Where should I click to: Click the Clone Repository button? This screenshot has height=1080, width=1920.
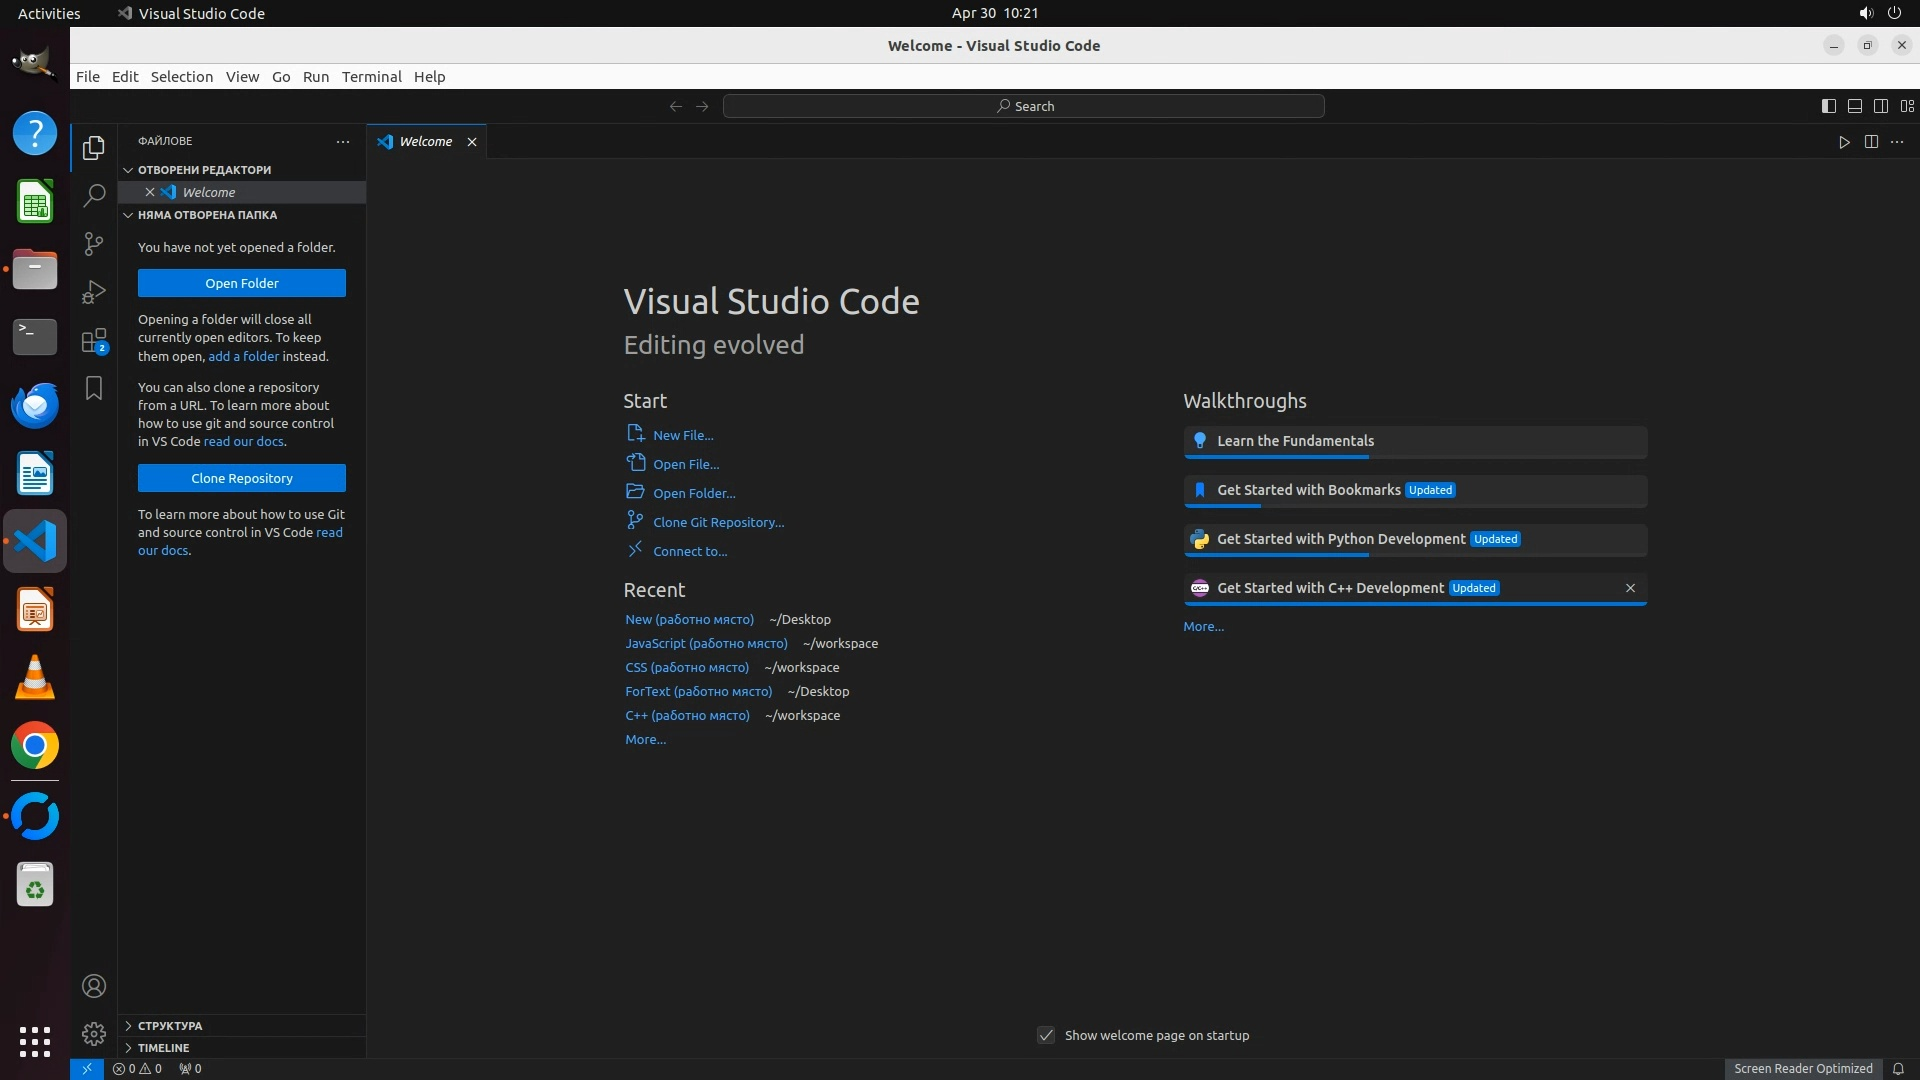242,478
